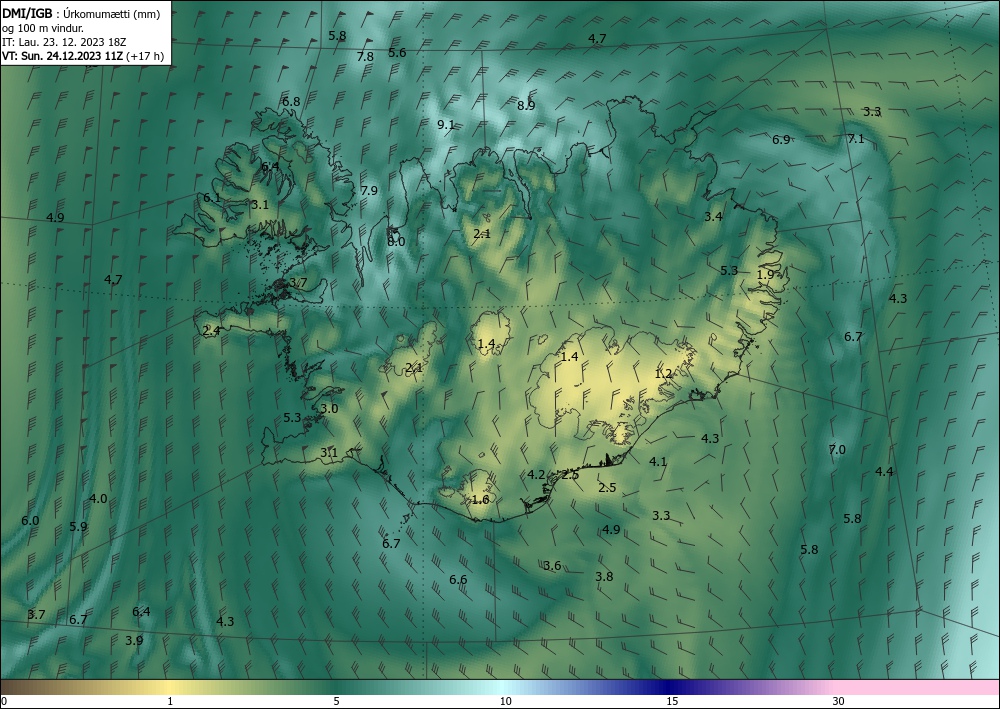The image size is (1000, 709).
Task: Click the title text 'DMI/IGB : Úrkomumætti (mm)'
Action: pyautogui.click(x=81, y=14)
